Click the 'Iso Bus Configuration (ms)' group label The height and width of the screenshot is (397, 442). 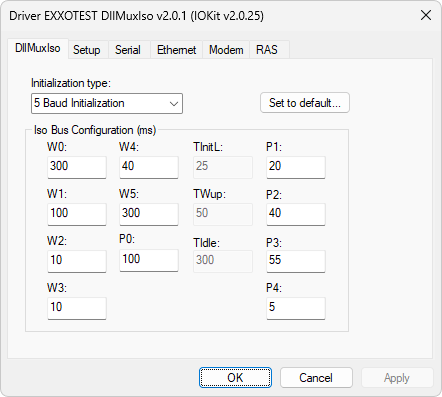click(95, 130)
